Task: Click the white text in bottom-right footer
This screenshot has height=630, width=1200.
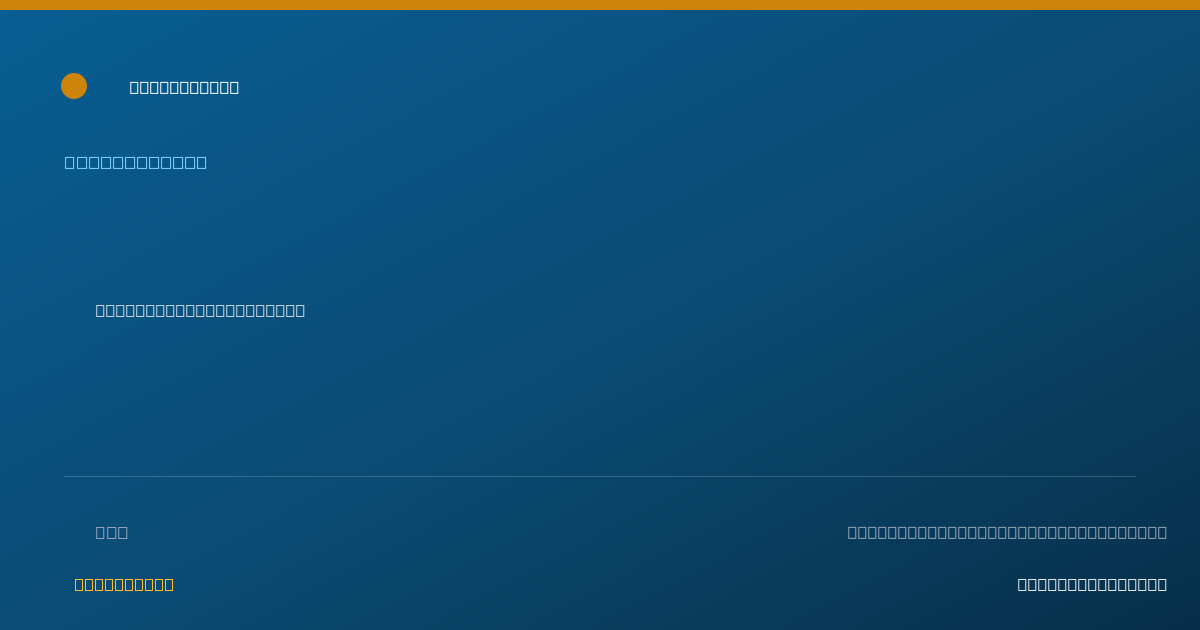Action: coord(1092,584)
